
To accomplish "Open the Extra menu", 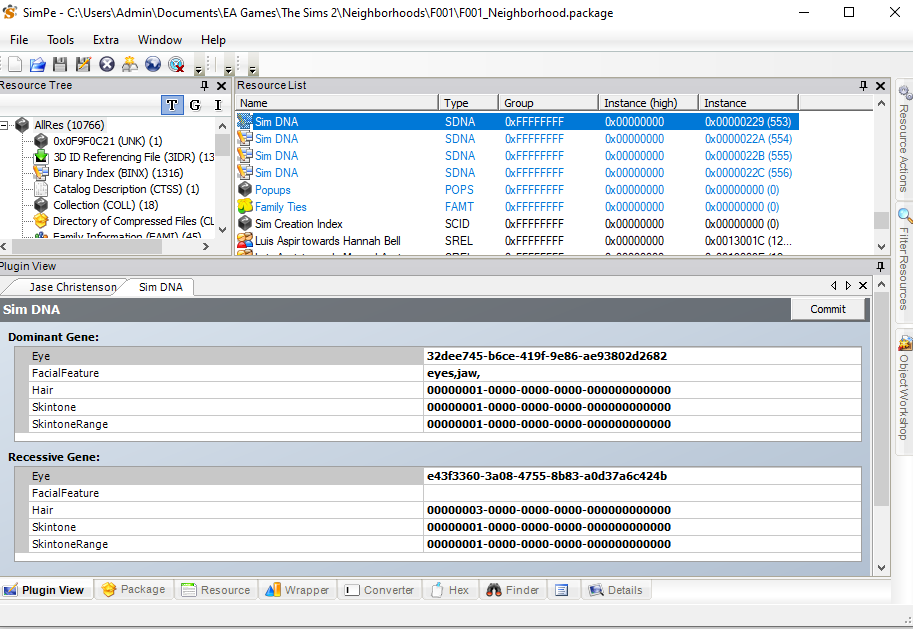I will pos(106,40).
